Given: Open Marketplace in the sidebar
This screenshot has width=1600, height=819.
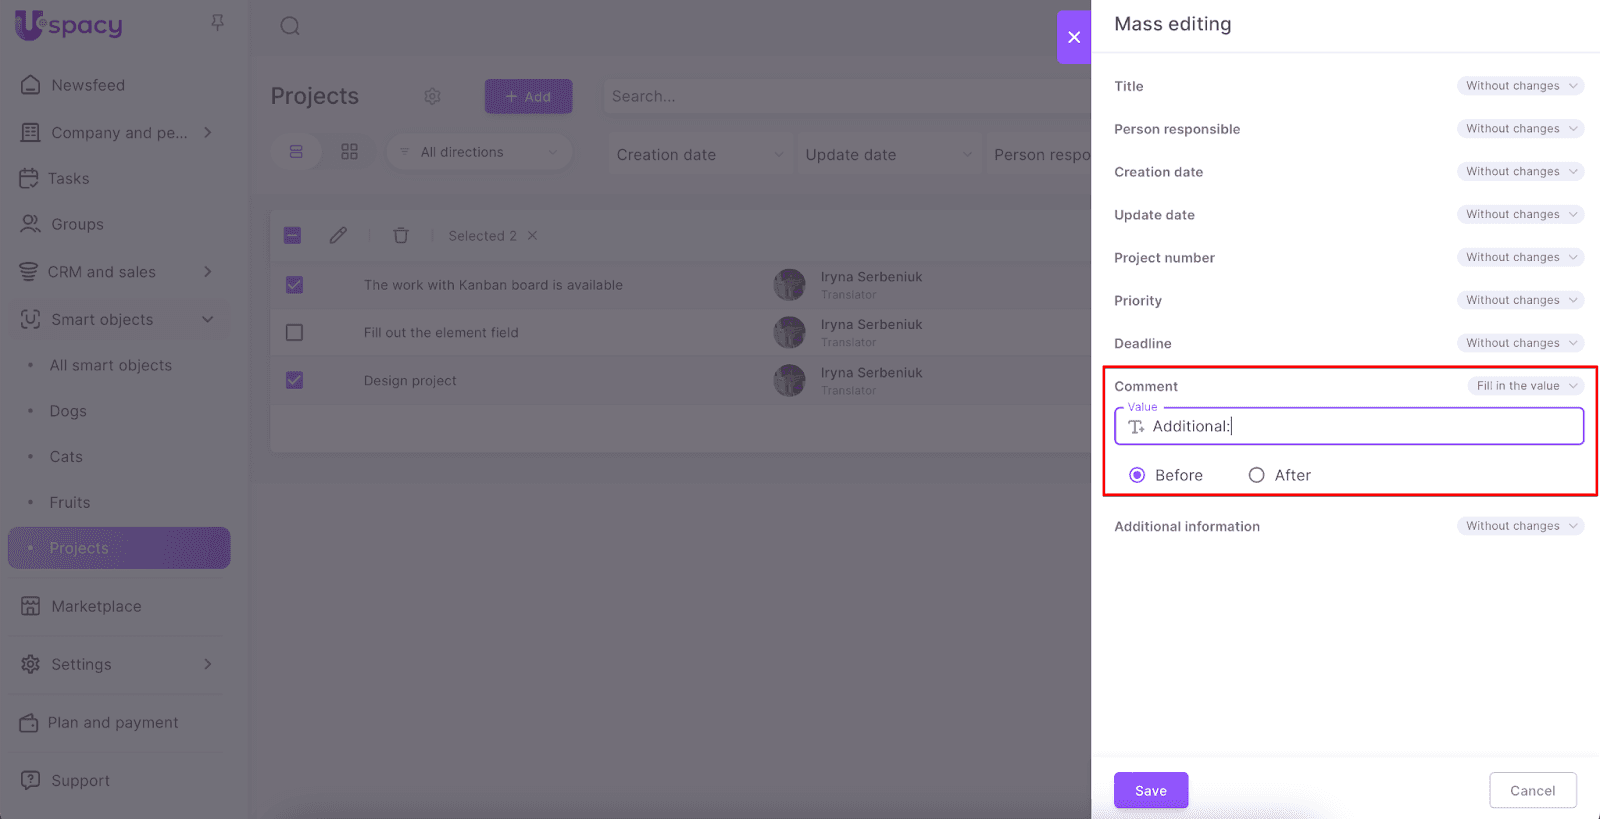Looking at the screenshot, I should pyautogui.click(x=96, y=606).
